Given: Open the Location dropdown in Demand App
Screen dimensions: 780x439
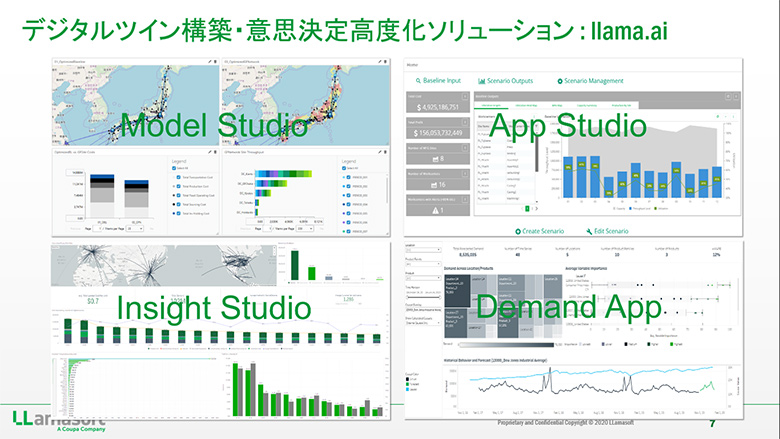Looking at the screenshot, I should 423,250.
